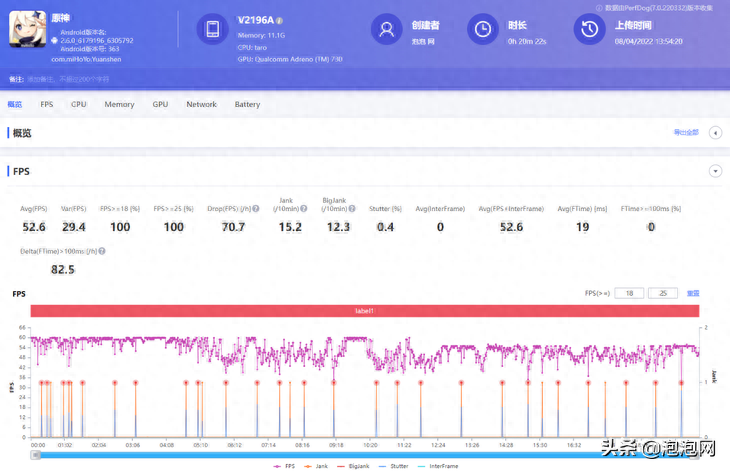This screenshot has height=471, width=730.
Task: Click the blue timeline range slider bar
Action: [365, 455]
